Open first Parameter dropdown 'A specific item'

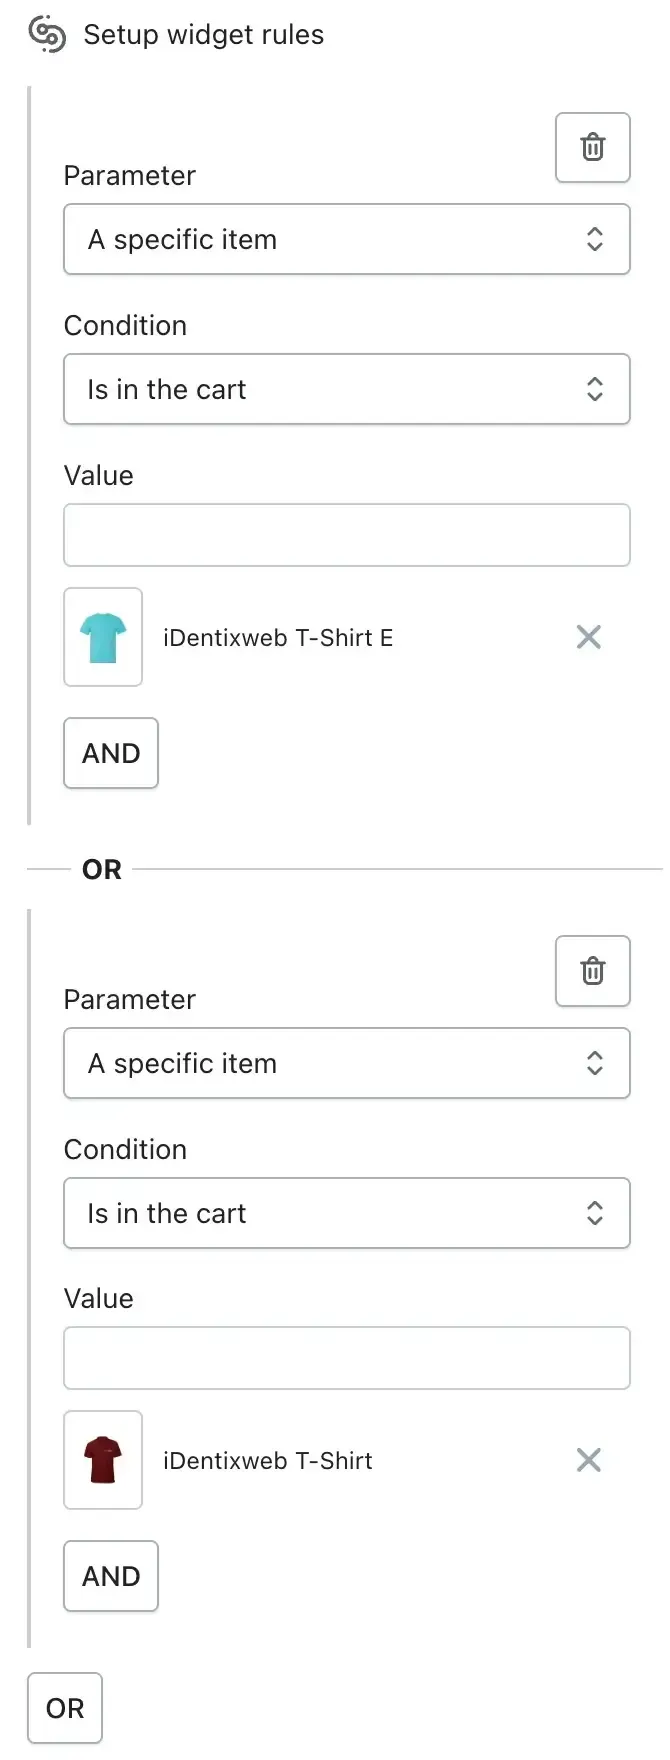347,239
